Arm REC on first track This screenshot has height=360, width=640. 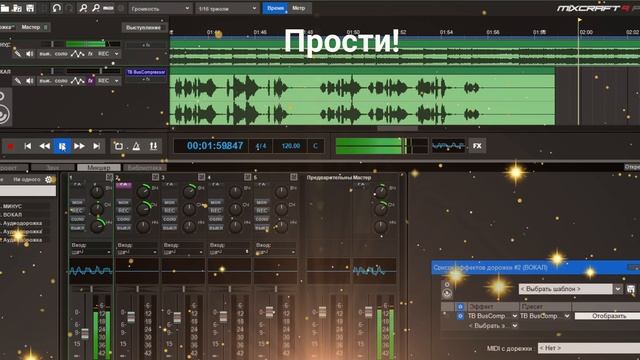103,54
